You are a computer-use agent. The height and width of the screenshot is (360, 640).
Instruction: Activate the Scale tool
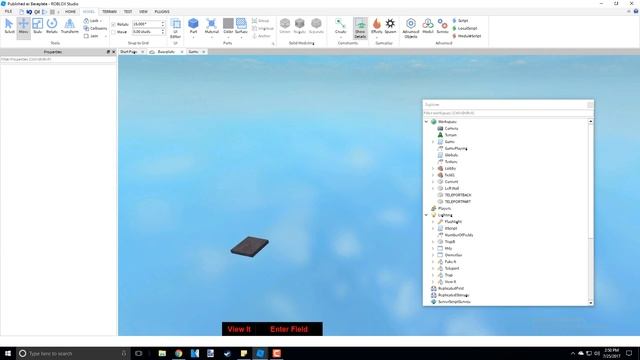point(38,26)
